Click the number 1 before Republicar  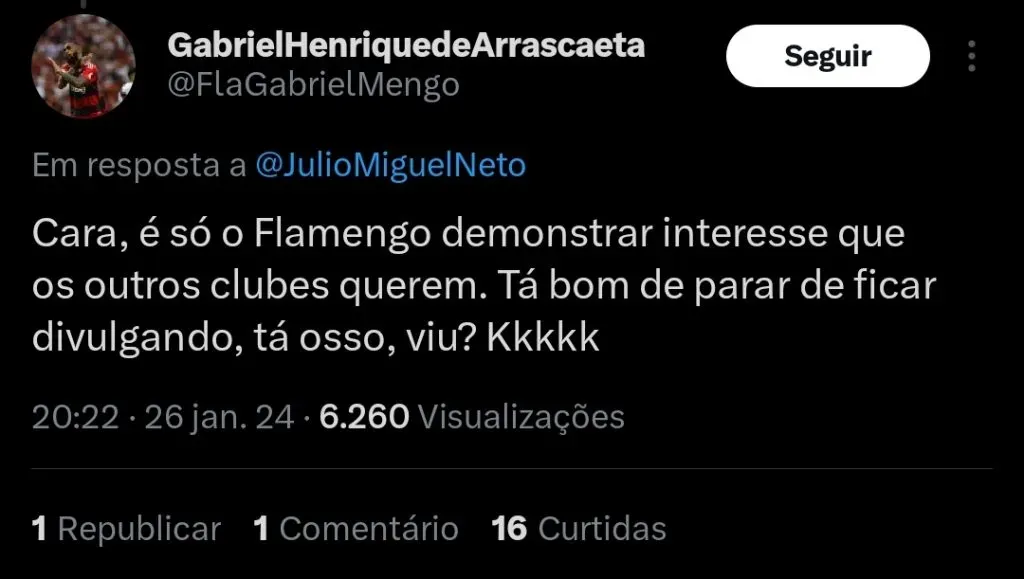[x=39, y=528]
